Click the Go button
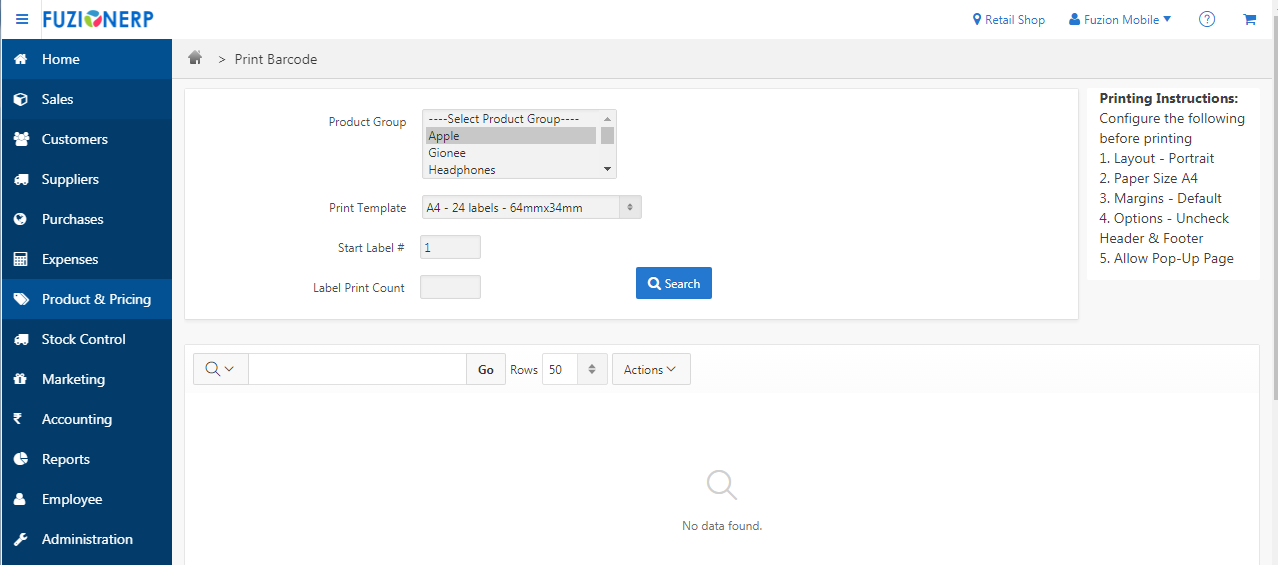The height and width of the screenshot is (565, 1278). coord(485,369)
